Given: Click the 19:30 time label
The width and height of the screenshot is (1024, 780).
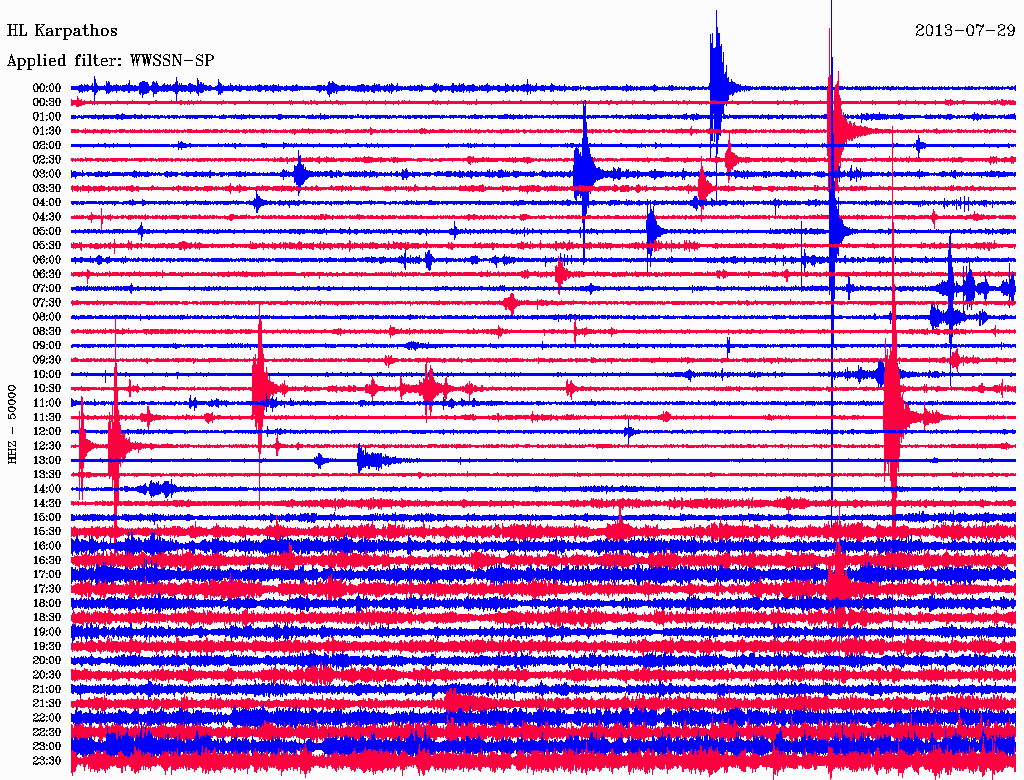Looking at the screenshot, I should (47, 646).
